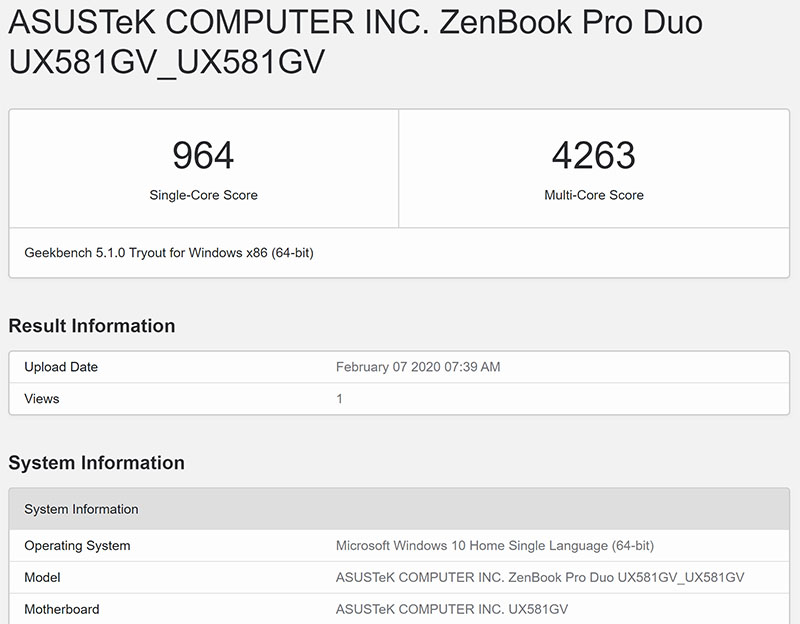Click the February 07 2020 upload date value

point(418,367)
